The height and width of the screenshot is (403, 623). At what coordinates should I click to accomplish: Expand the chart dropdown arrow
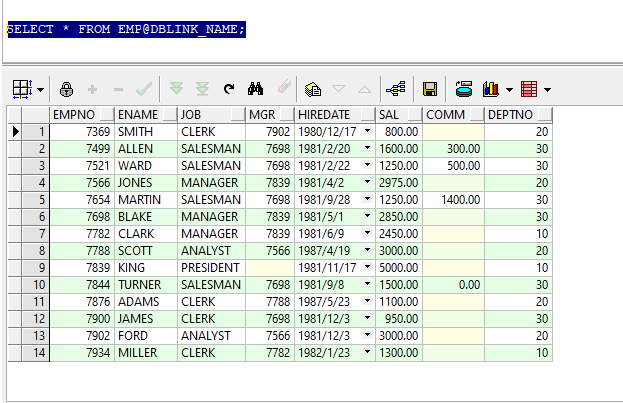click(x=509, y=90)
